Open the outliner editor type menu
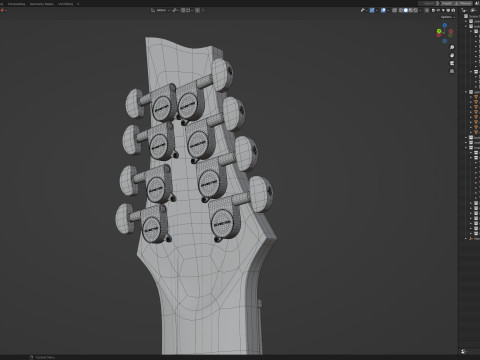480x360 pixels. click(464, 10)
